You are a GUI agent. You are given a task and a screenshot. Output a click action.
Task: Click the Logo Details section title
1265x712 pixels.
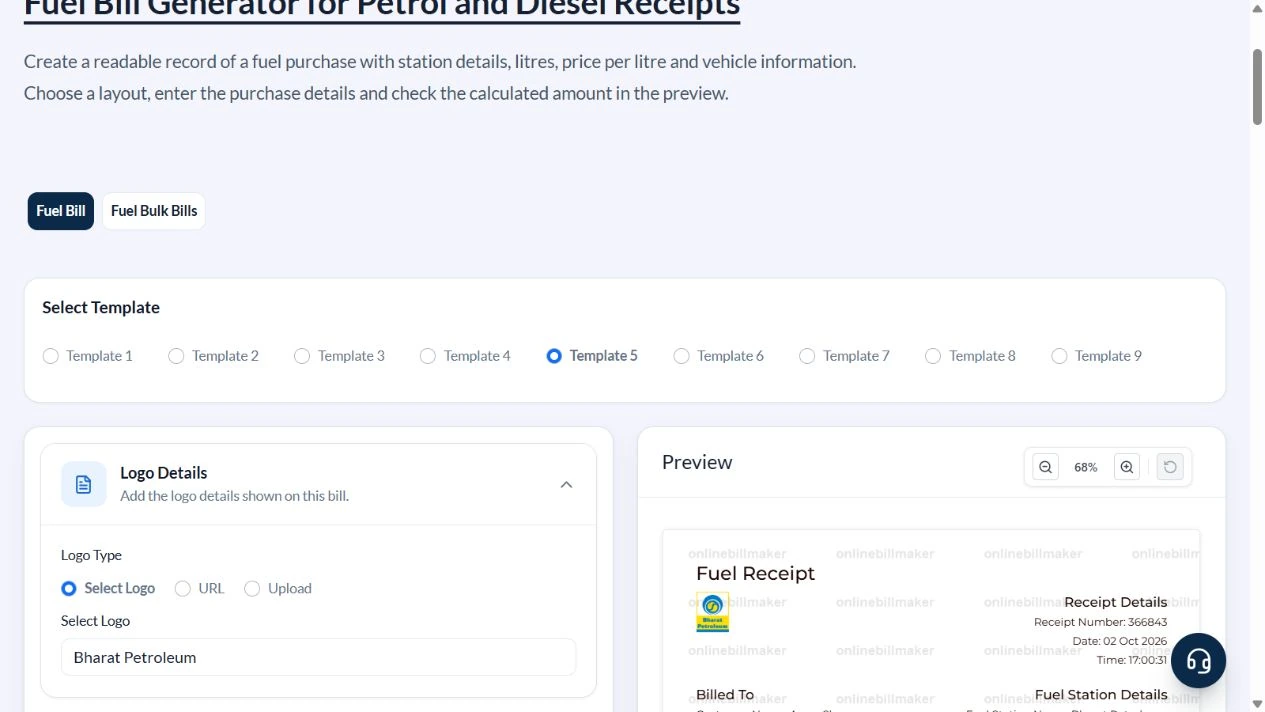(164, 473)
